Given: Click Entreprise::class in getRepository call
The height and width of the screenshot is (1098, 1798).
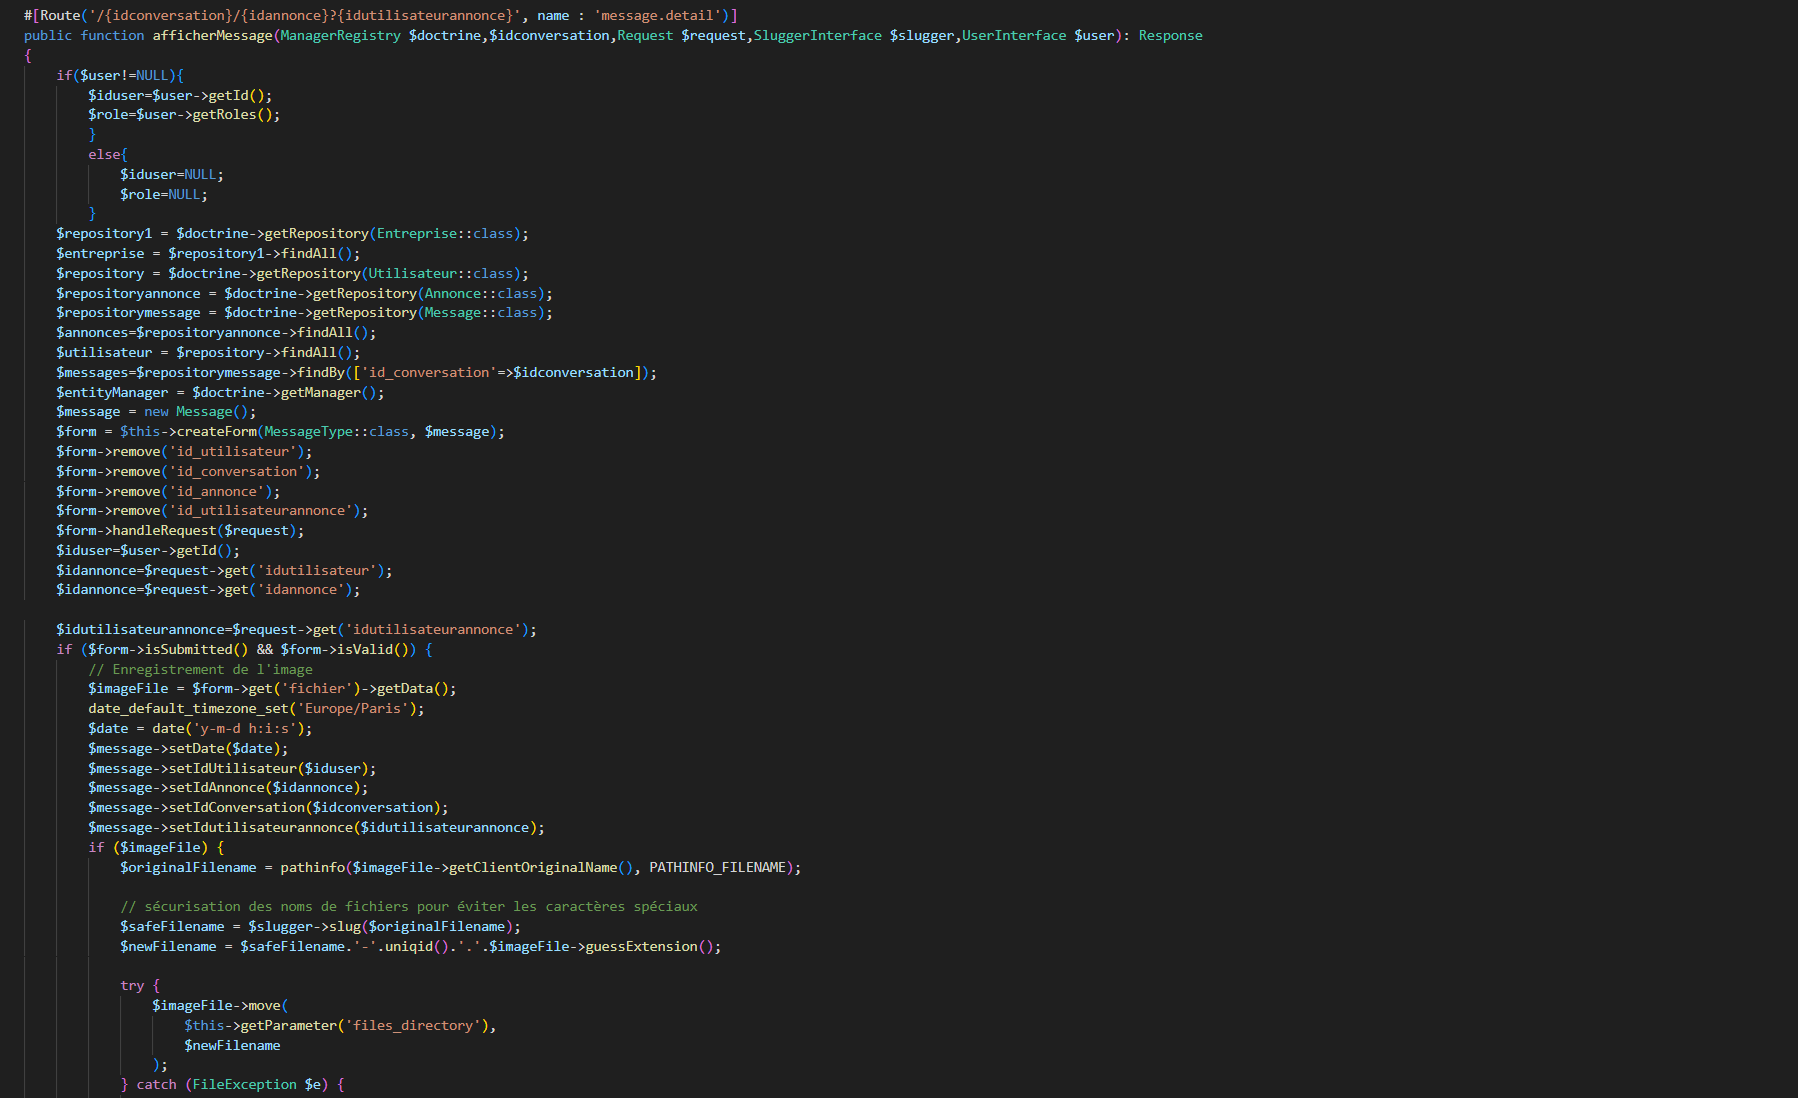Looking at the screenshot, I should pos(445,233).
